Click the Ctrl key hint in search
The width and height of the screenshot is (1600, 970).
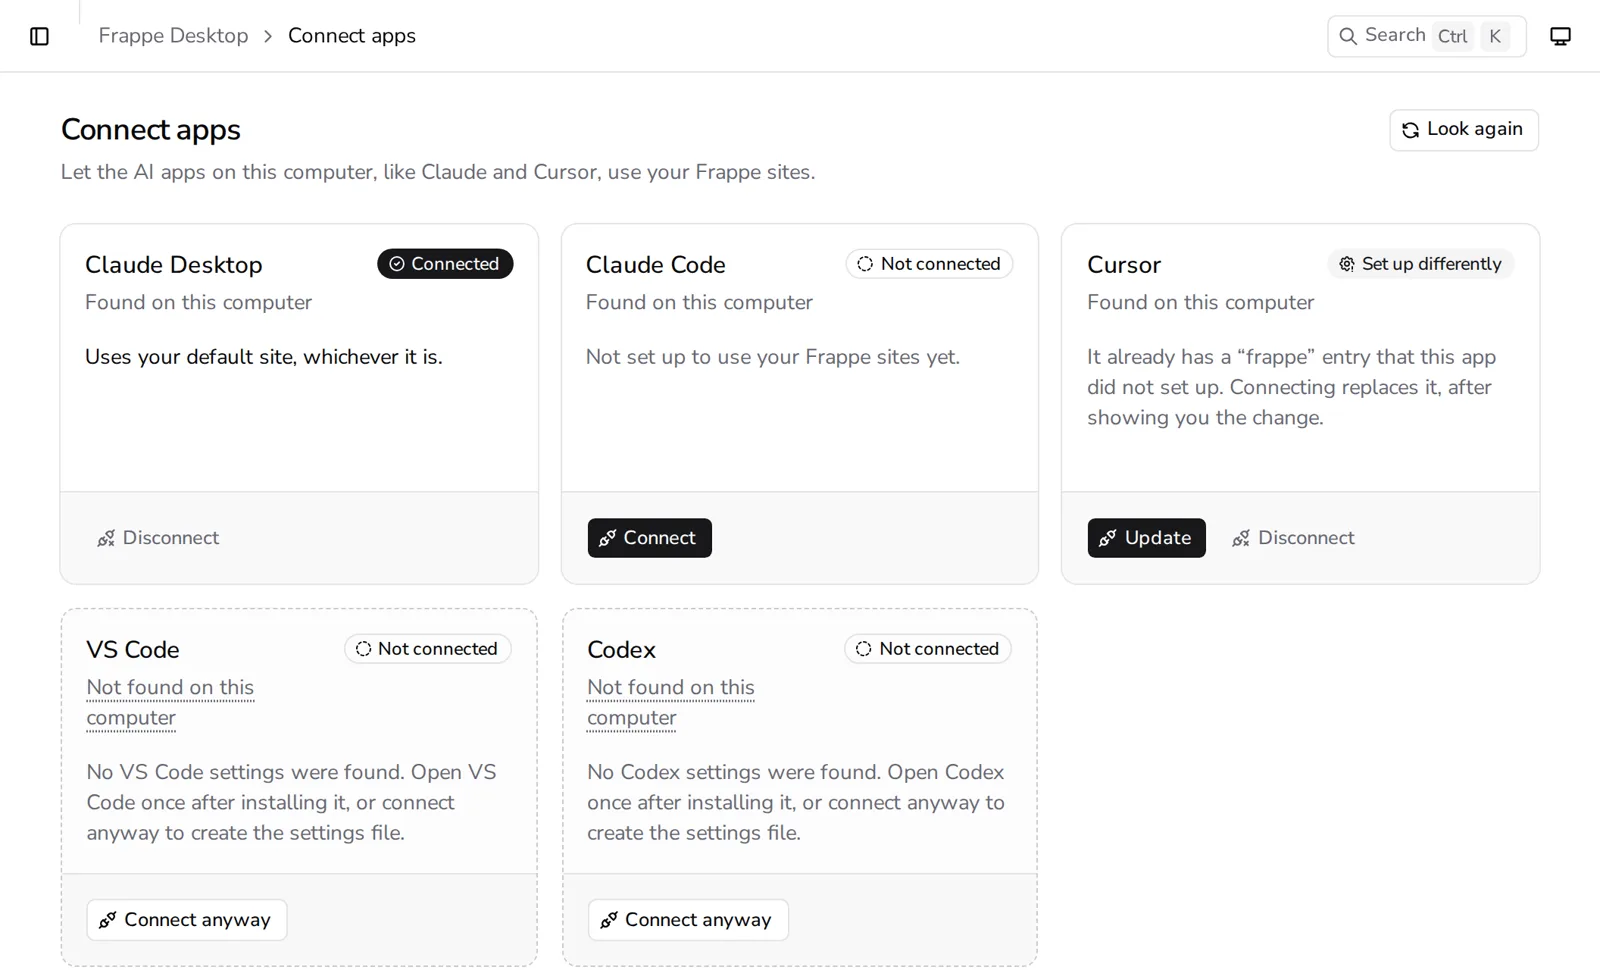click(x=1452, y=36)
